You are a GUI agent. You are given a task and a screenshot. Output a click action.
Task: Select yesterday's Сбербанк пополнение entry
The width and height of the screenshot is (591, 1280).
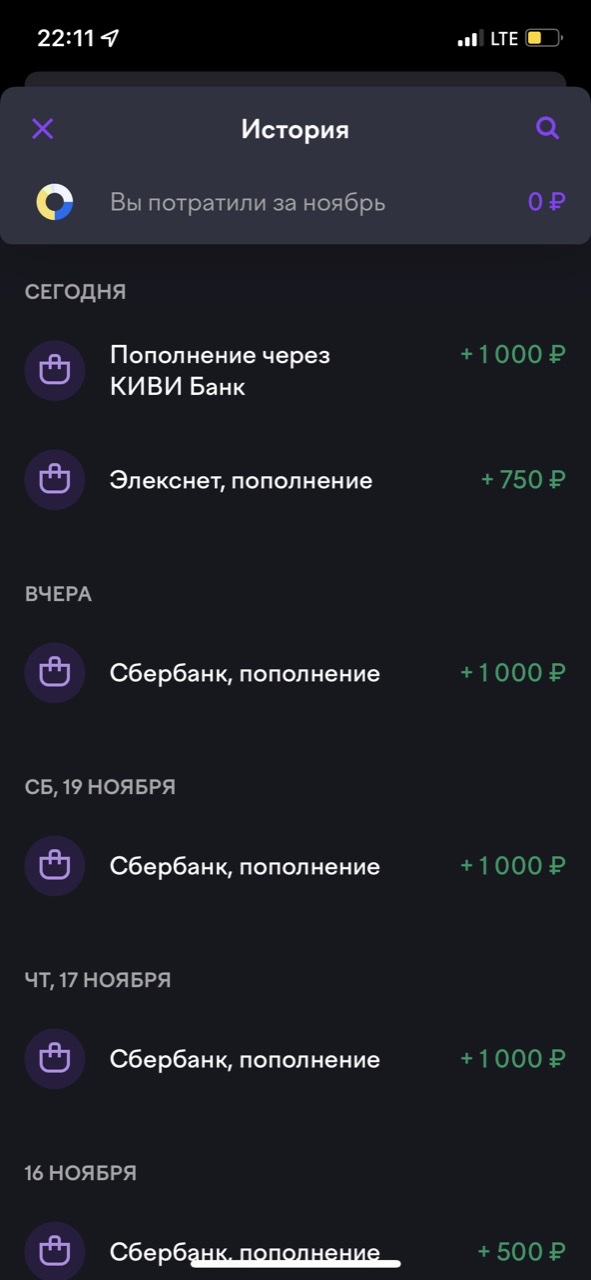tap(243, 672)
